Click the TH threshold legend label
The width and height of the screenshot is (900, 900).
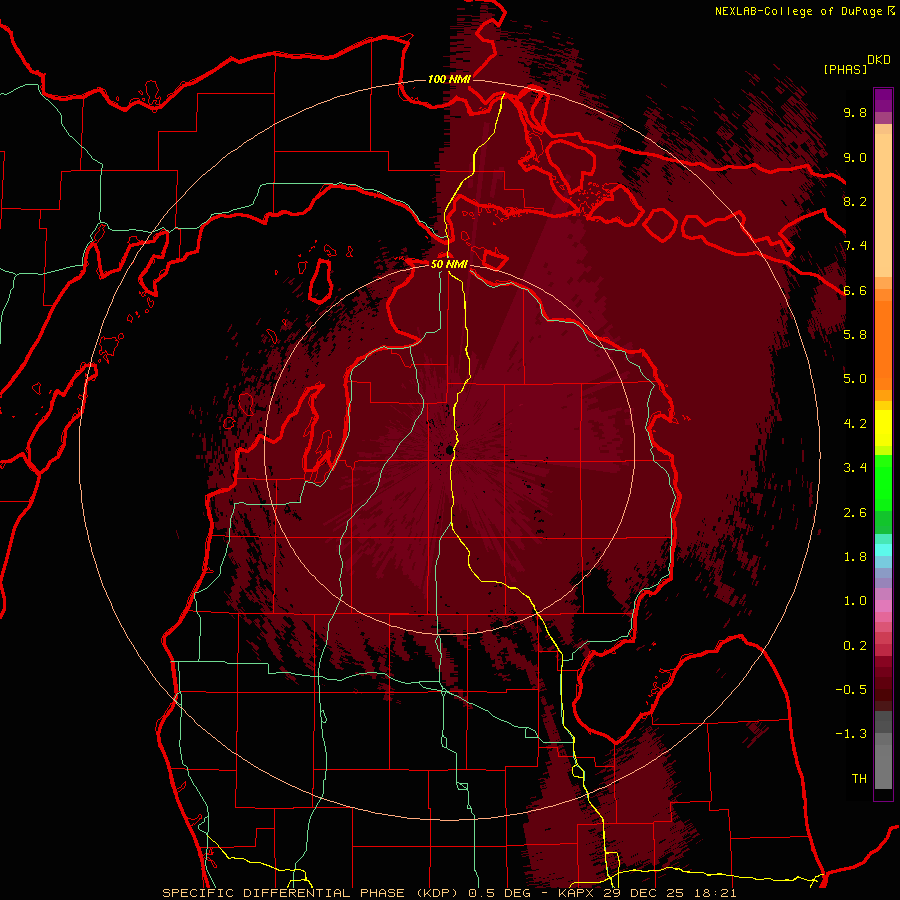[859, 779]
